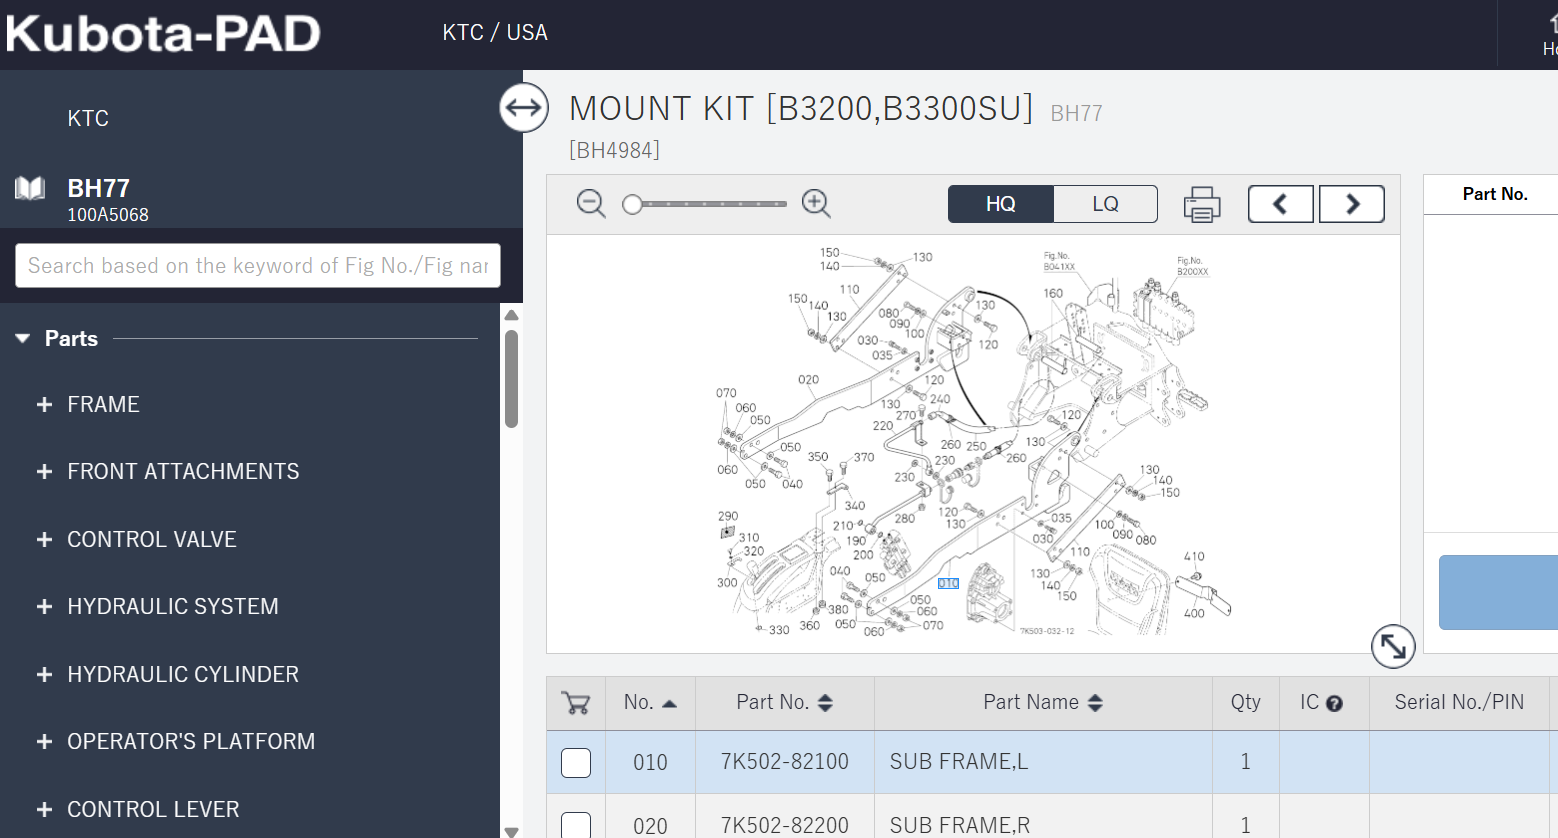
Task: Print the parts diagram
Action: point(1202,204)
